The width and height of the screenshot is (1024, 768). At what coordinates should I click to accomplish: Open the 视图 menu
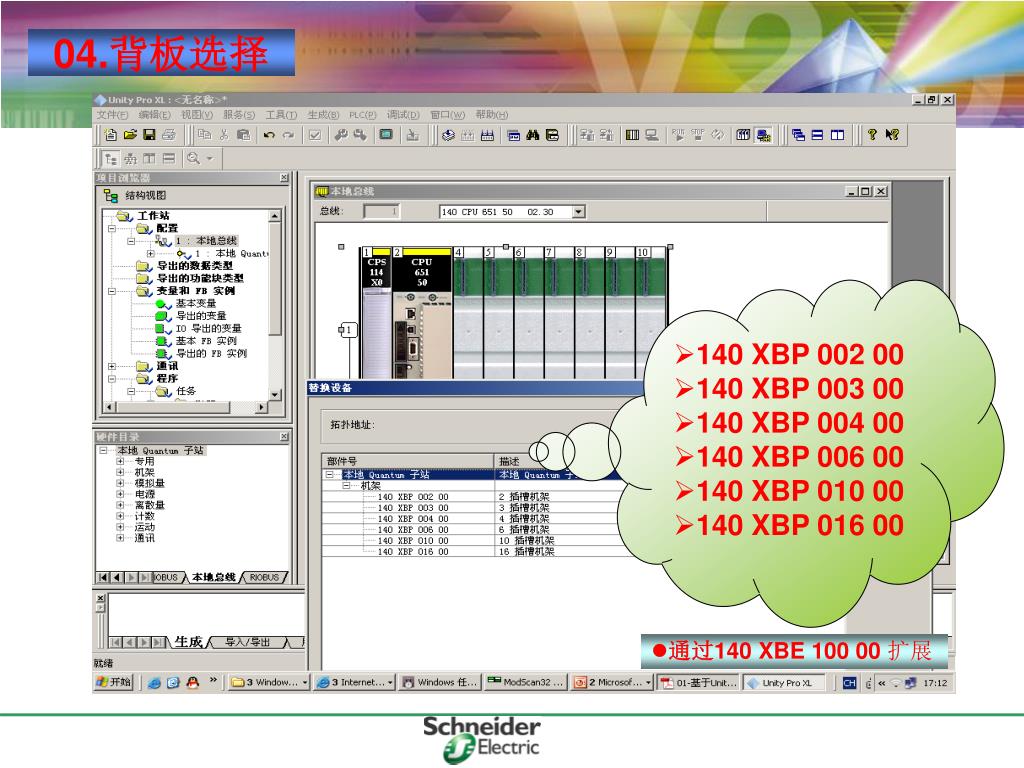point(197,115)
